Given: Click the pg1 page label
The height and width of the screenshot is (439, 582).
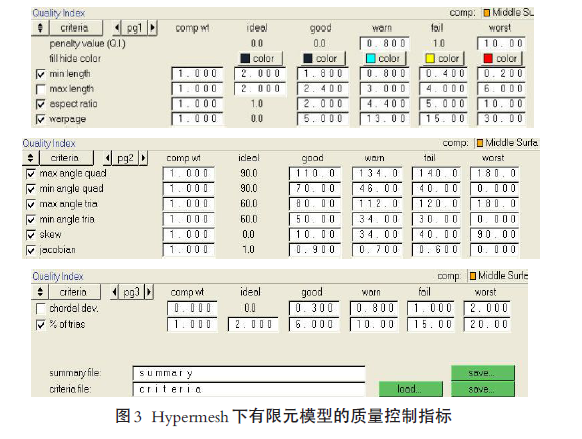Looking at the screenshot, I should point(135,28).
